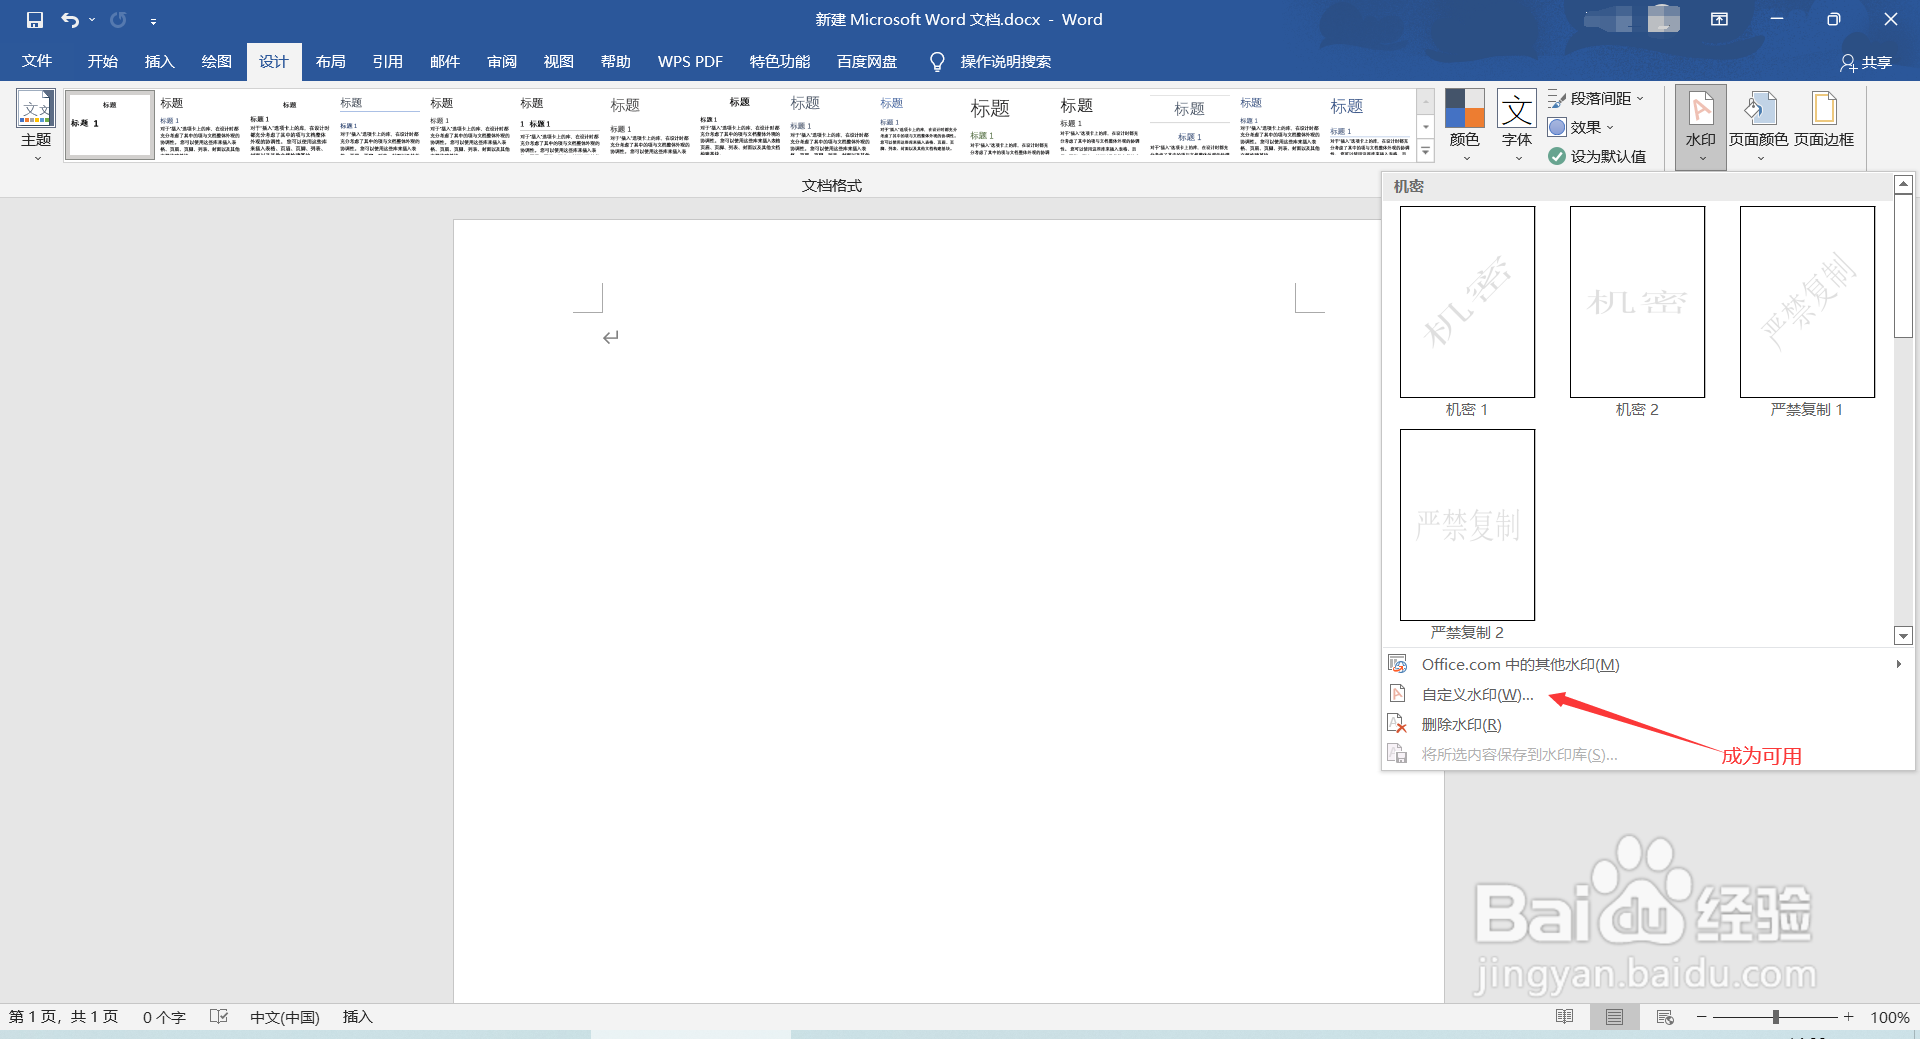This screenshot has height=1039, width=1920.
Task: Open the Fonts (字体) button
Action: pos(1517,126)
